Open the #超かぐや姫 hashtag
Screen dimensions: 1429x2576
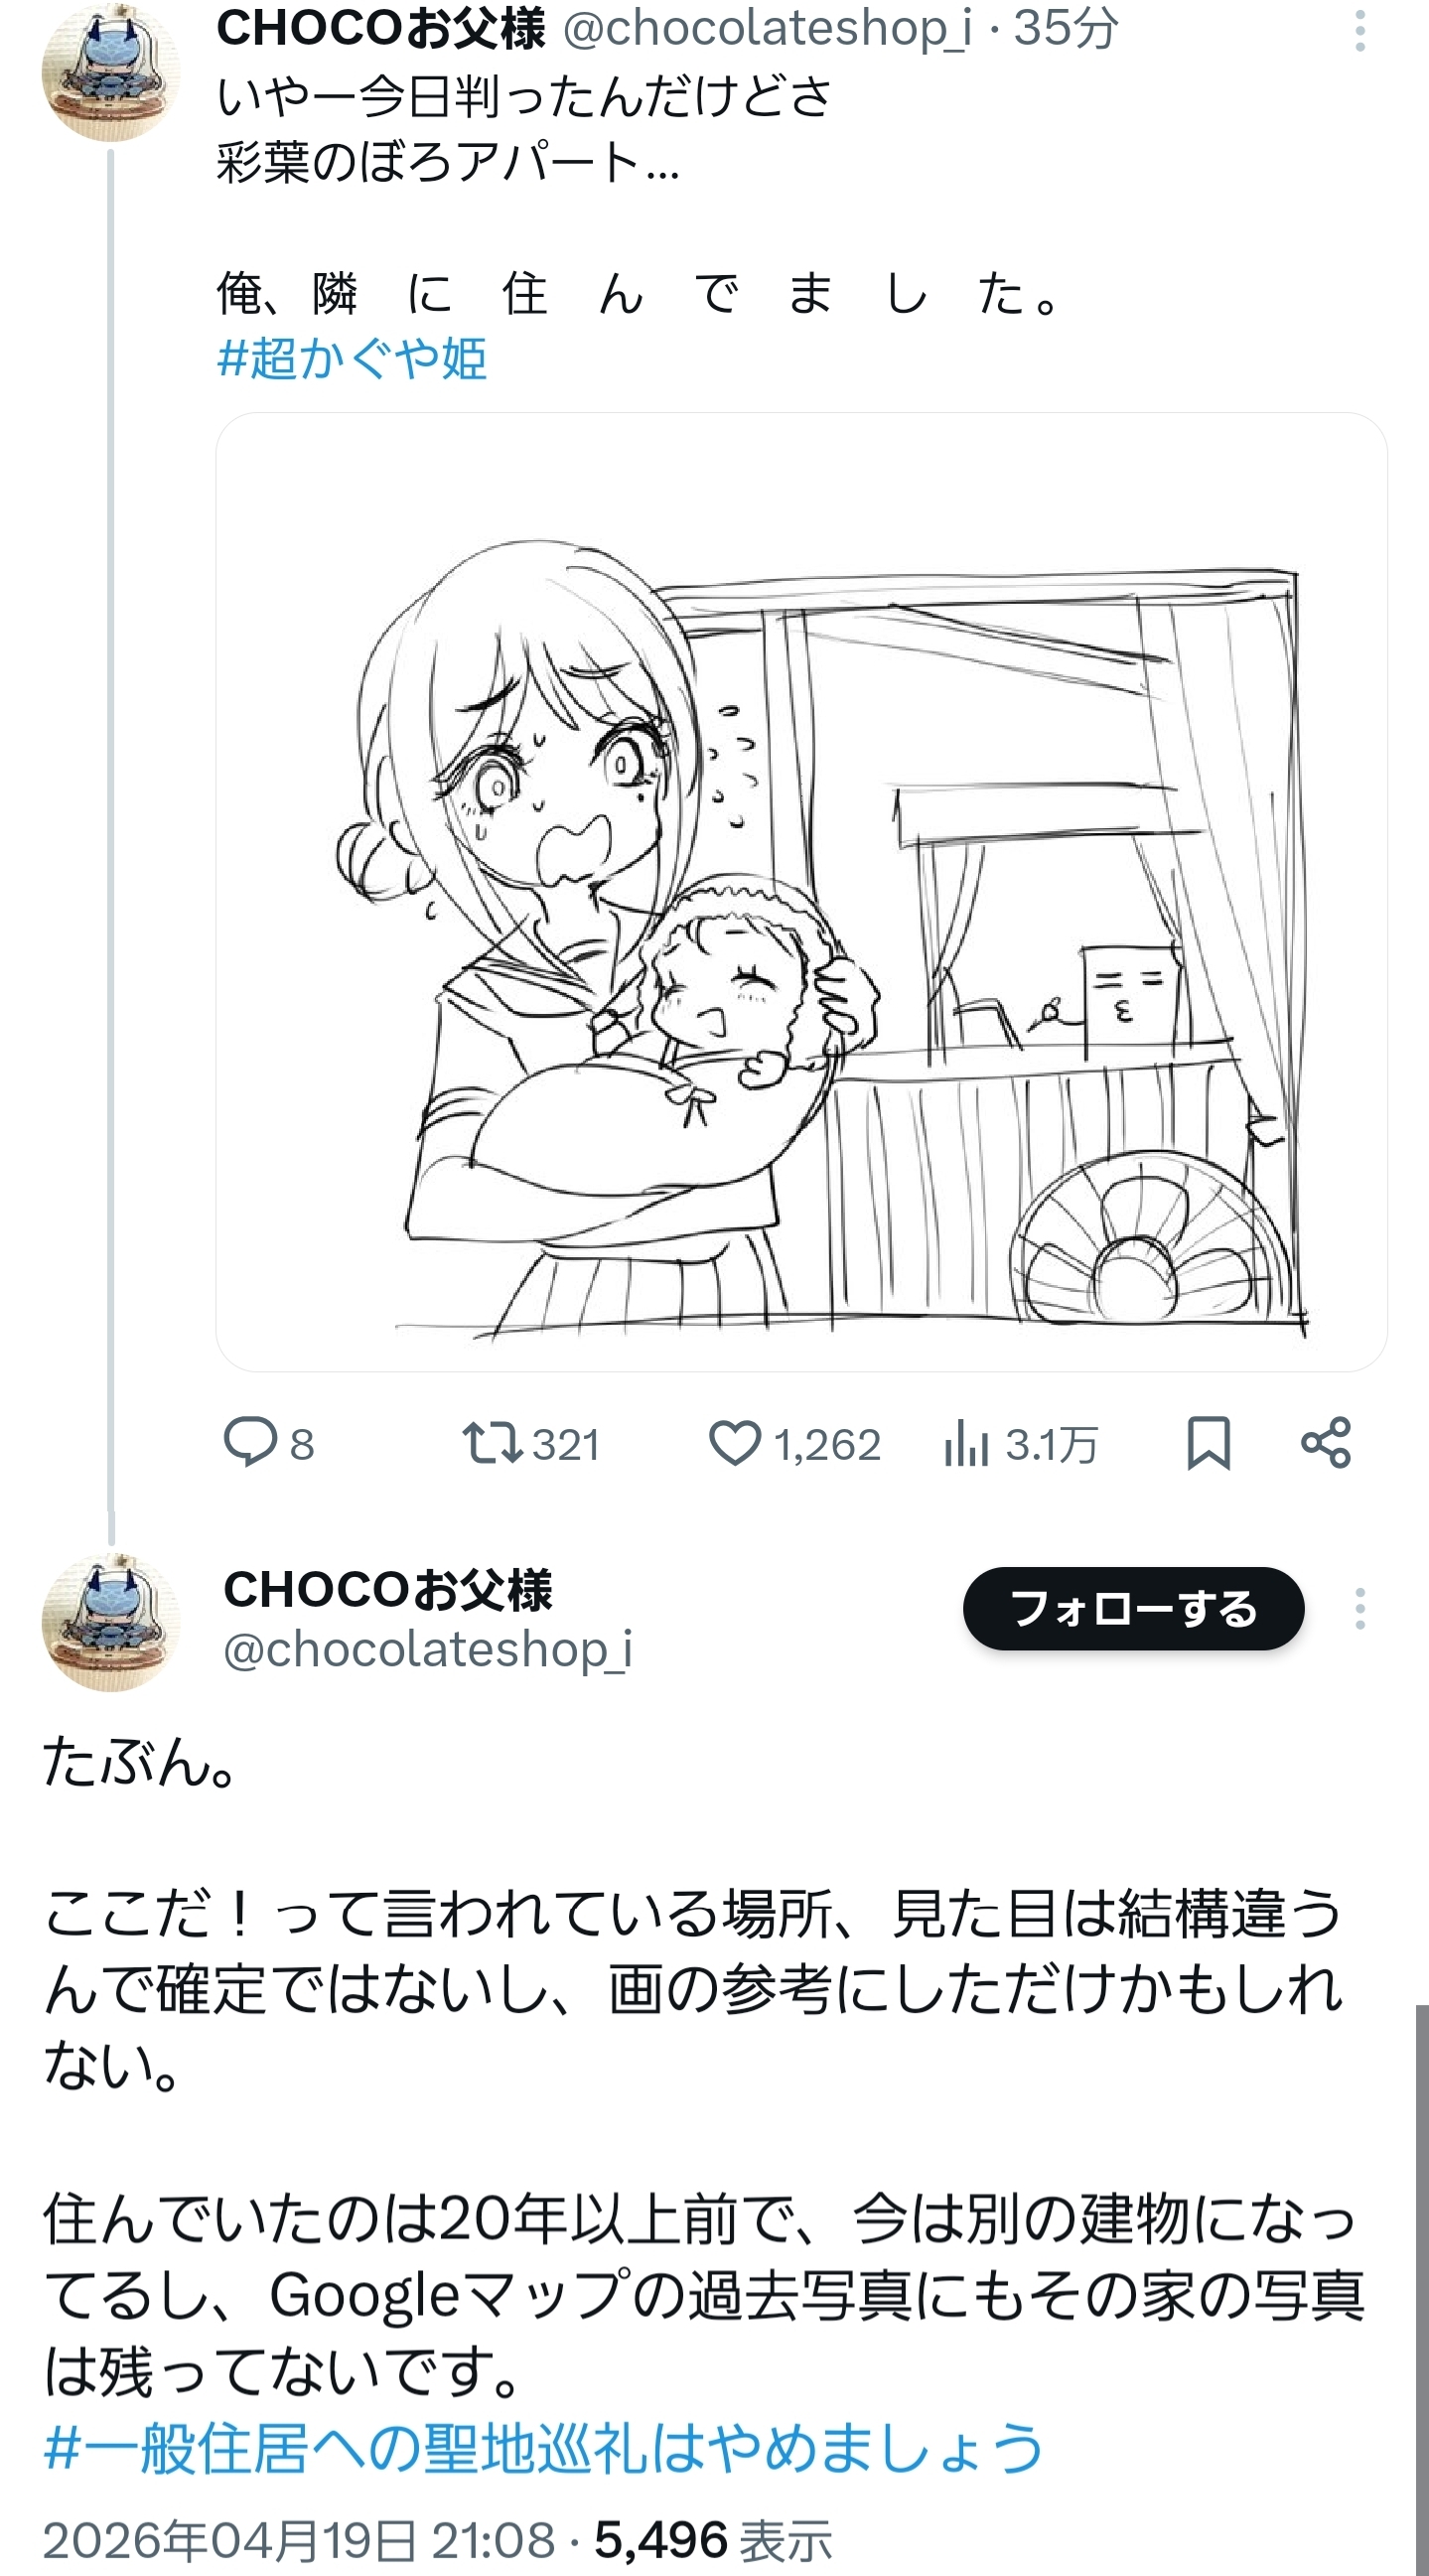click(352, 358)
